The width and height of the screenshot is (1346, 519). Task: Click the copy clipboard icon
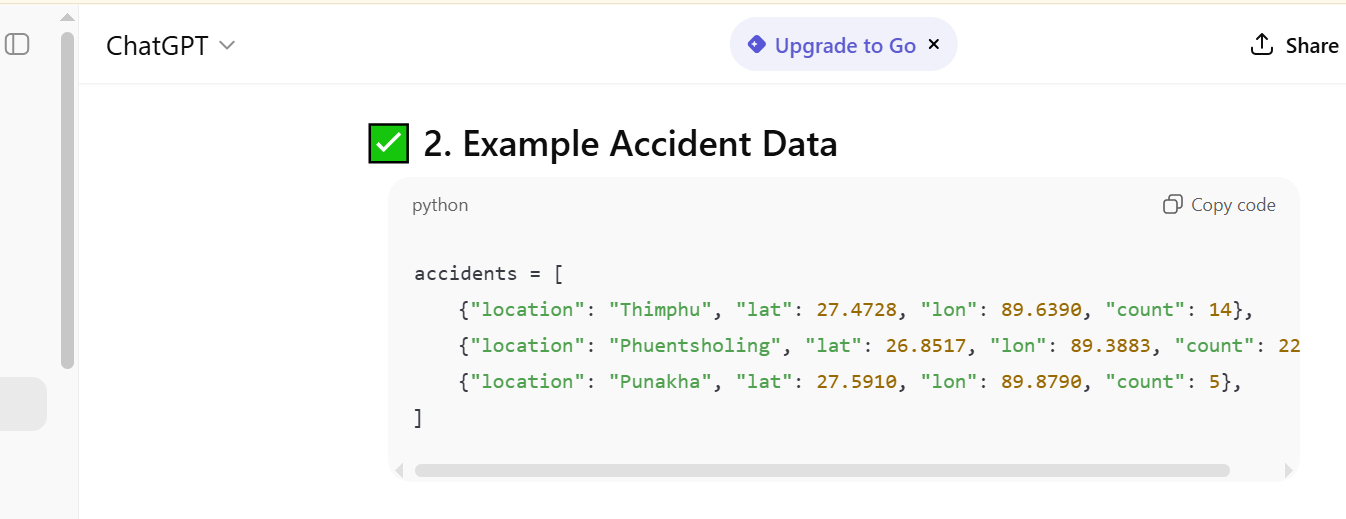[x=1173, y=205]
